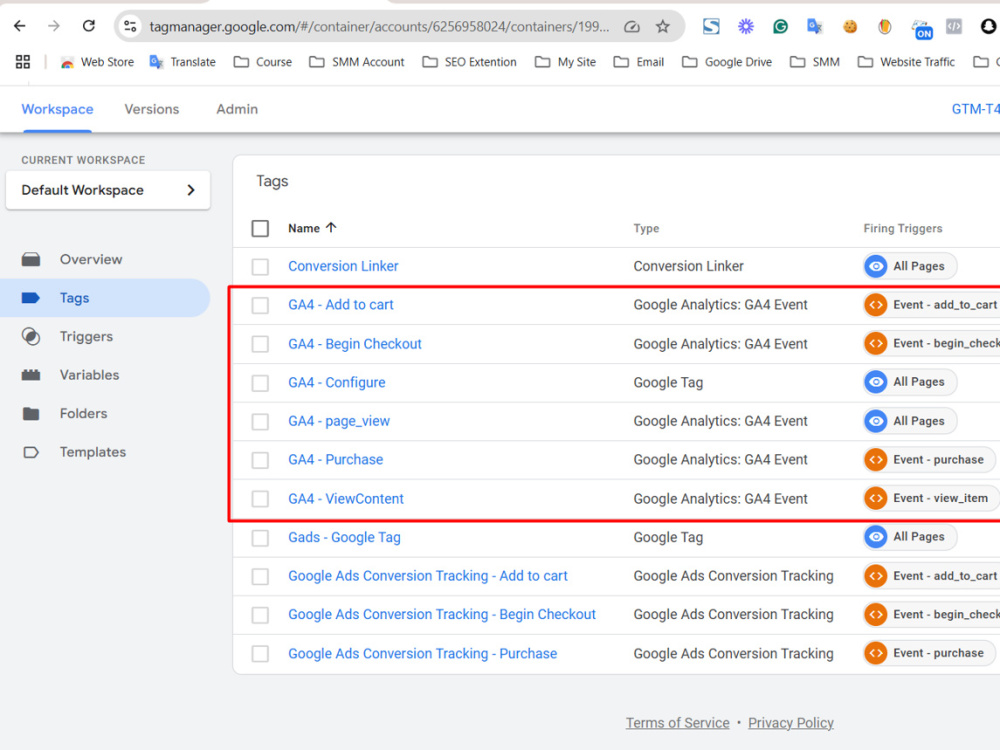This screenshot has height=750, width=1000.
Task: Tick the select-all tags checkbox
Action: pos(260,228)
